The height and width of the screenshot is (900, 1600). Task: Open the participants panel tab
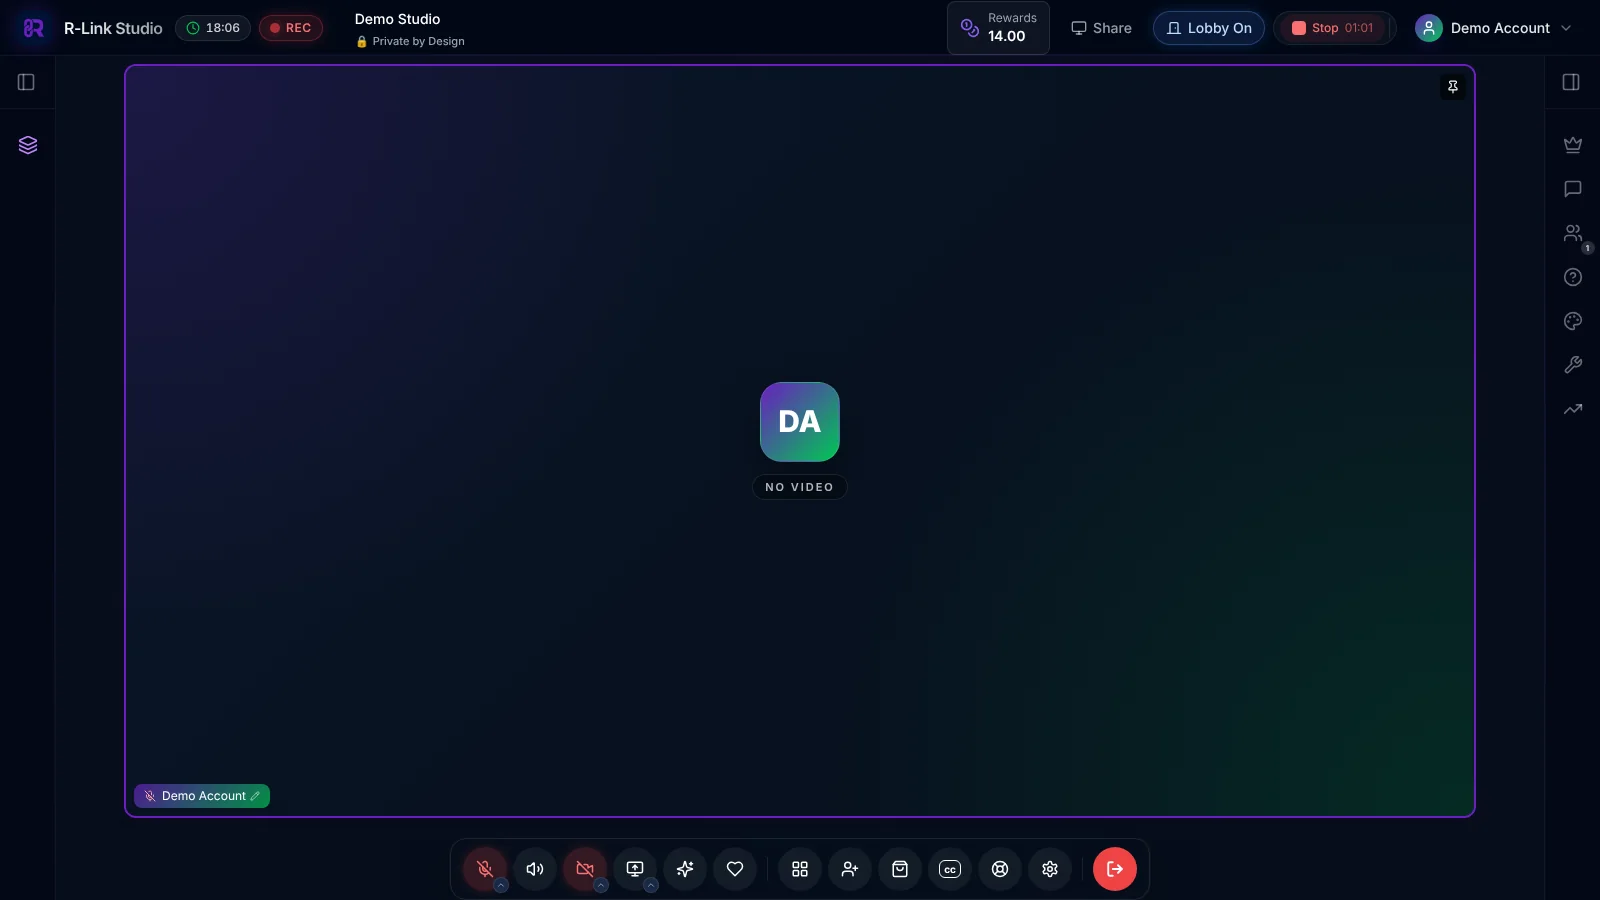click(1573, 233)
